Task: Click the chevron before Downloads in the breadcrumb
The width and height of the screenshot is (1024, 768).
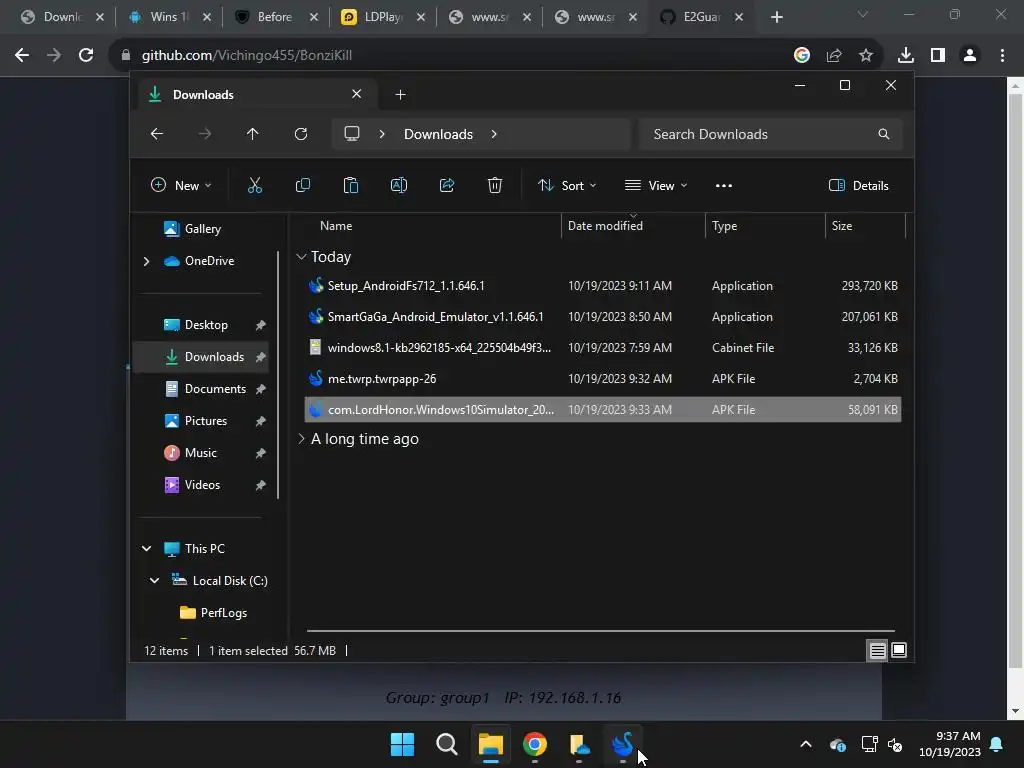Action: coord(382,134)
